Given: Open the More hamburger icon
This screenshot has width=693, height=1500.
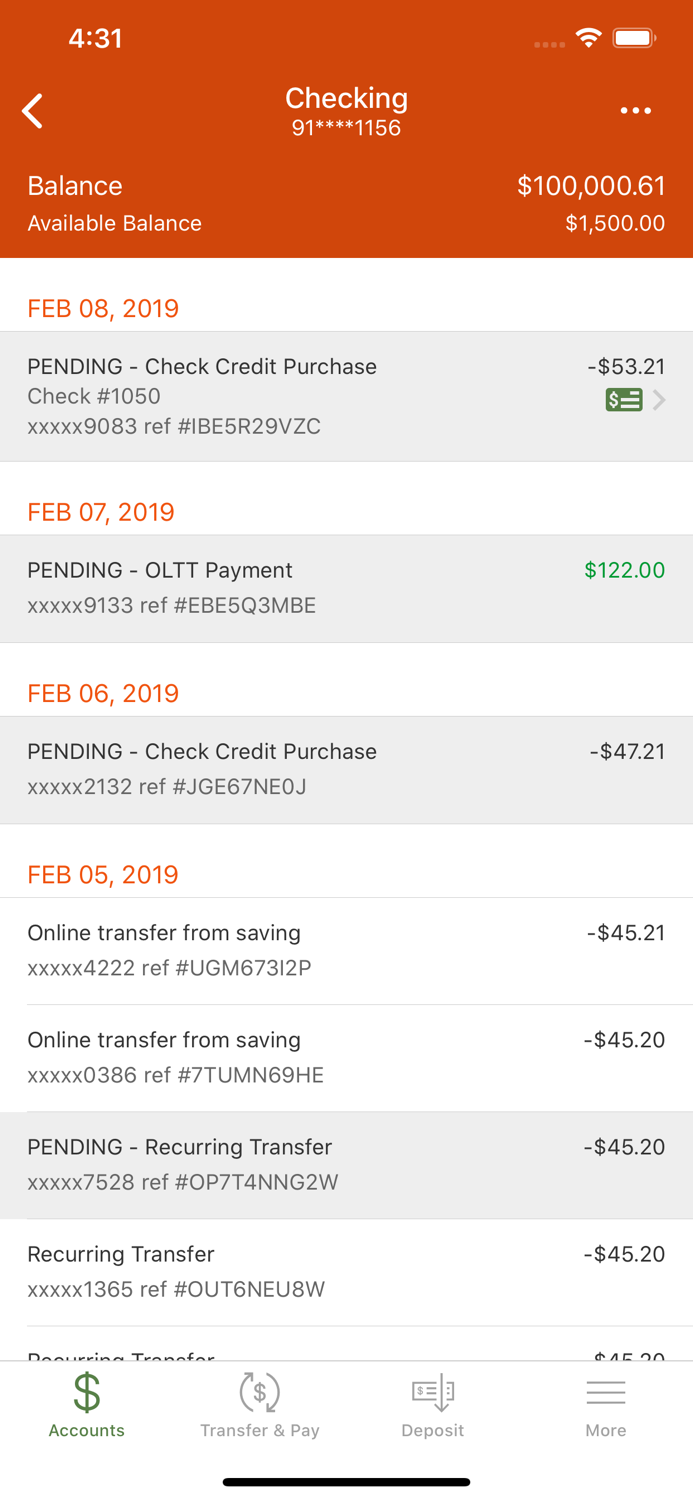Looking at the screenshot, I should 606,1391.
